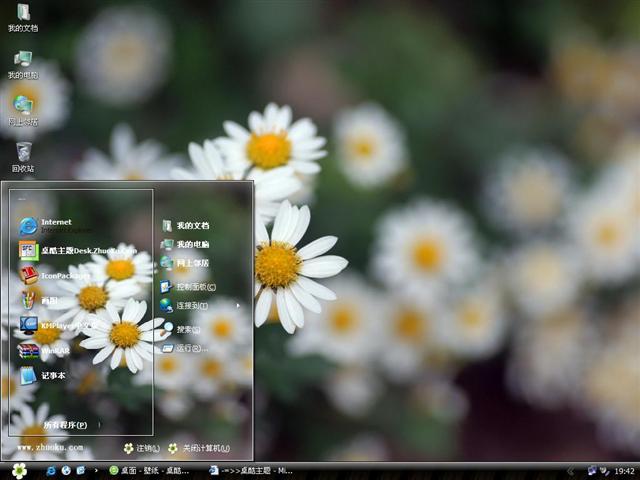Image resolution: width=640 pixels, height=480 pixels.
Task: Click the globe quick launch icon
Action: click(66, 471)
